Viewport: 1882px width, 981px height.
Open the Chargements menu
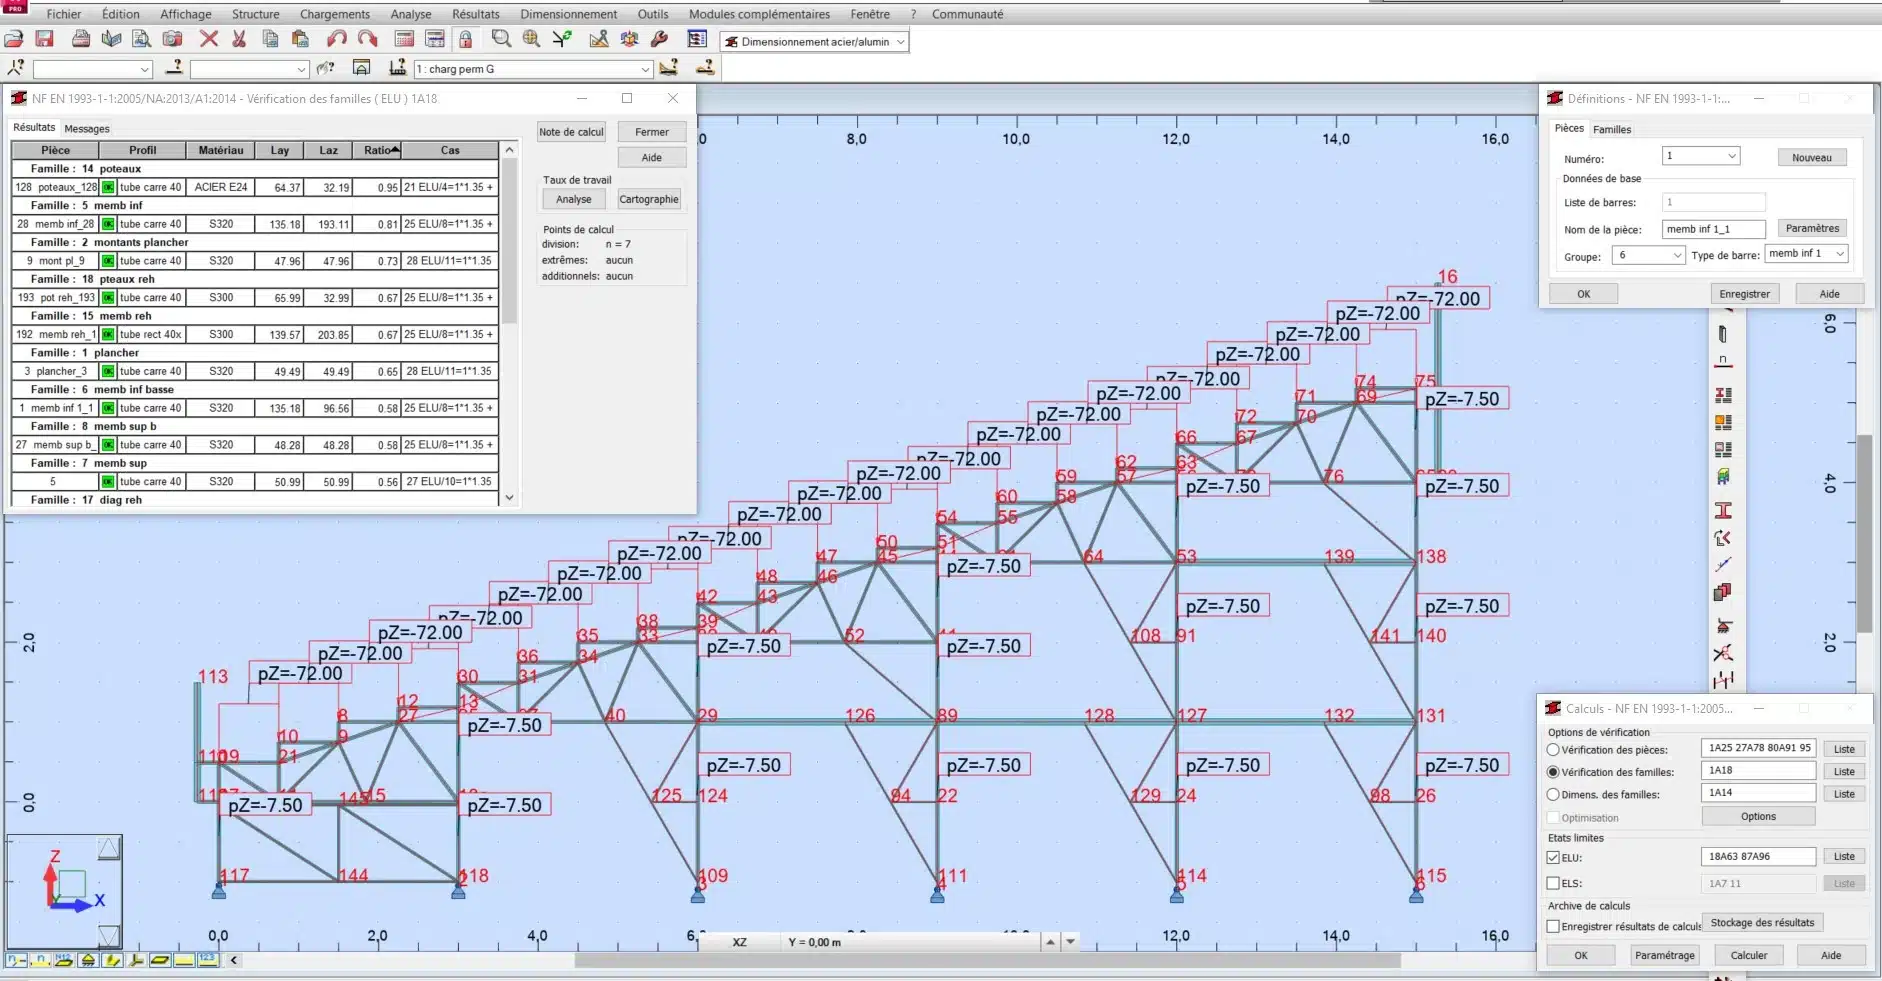tap(334, 14)
